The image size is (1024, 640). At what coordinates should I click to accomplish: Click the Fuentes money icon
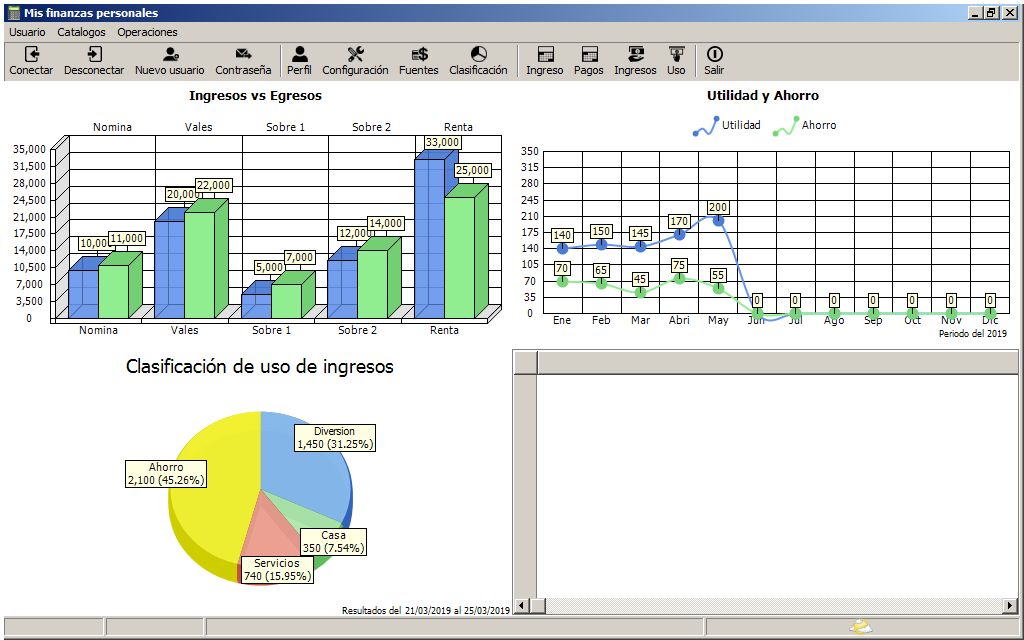click(x=419, y=55)
